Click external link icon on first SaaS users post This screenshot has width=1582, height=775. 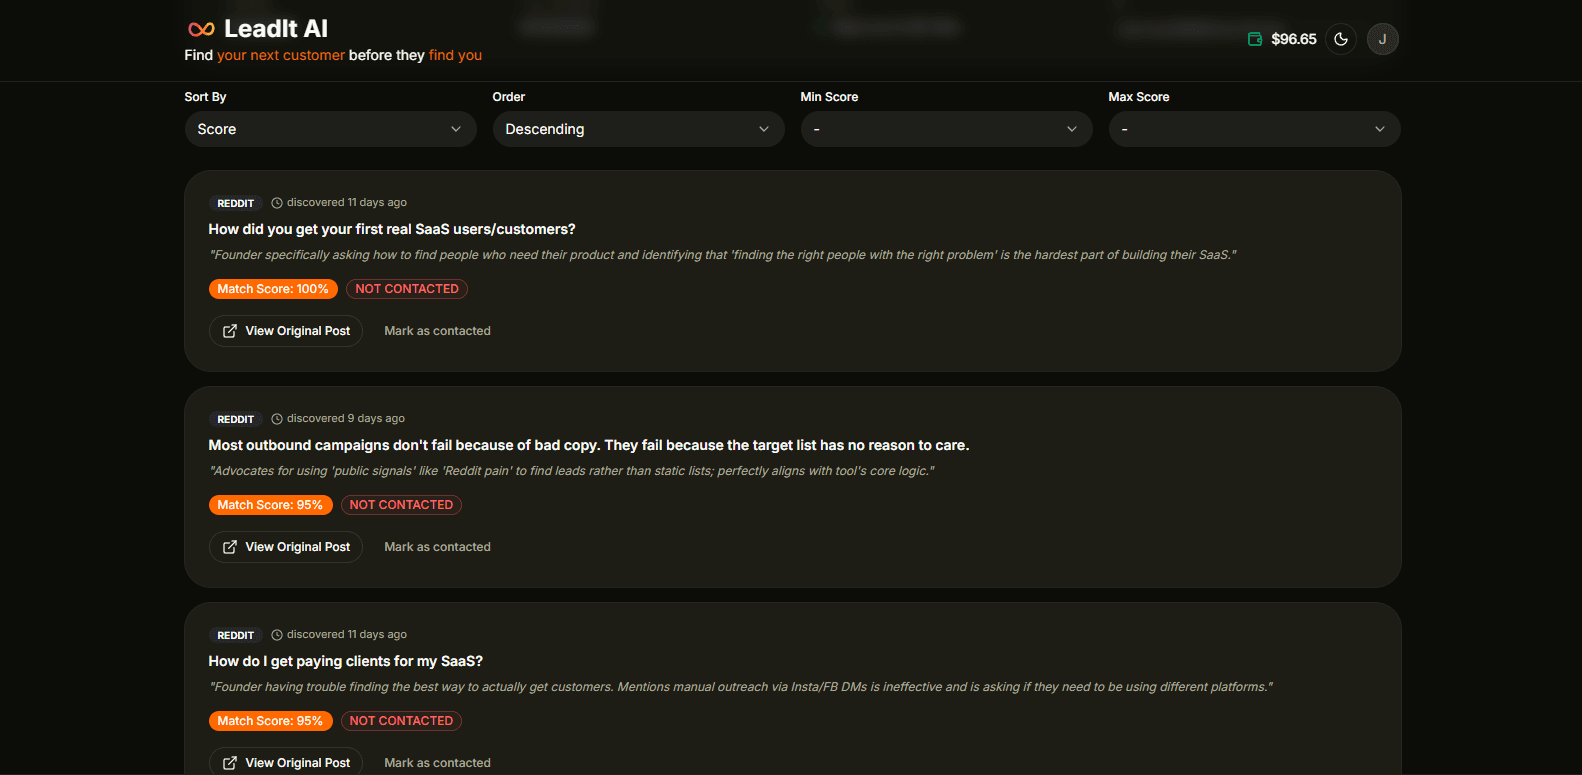click(230, 331)
